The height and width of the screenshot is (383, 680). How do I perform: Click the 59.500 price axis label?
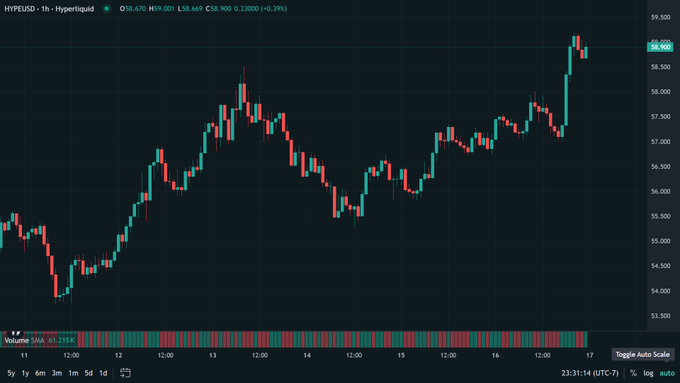[x=660, y=17]
